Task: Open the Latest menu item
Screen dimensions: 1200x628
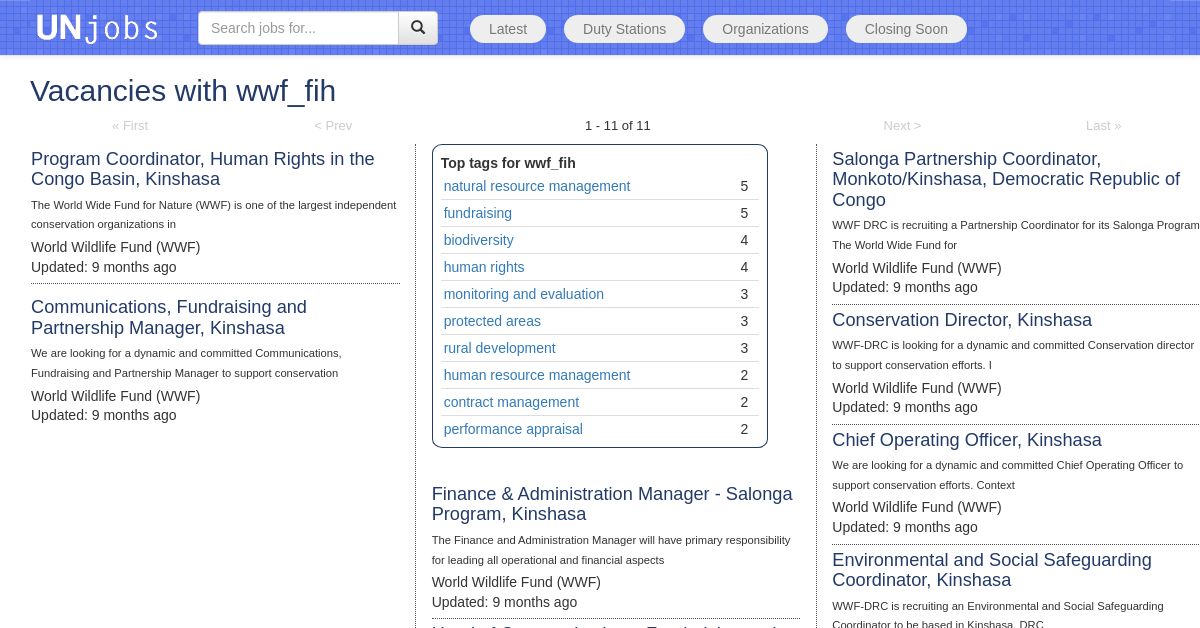Action: pos(508,29)
